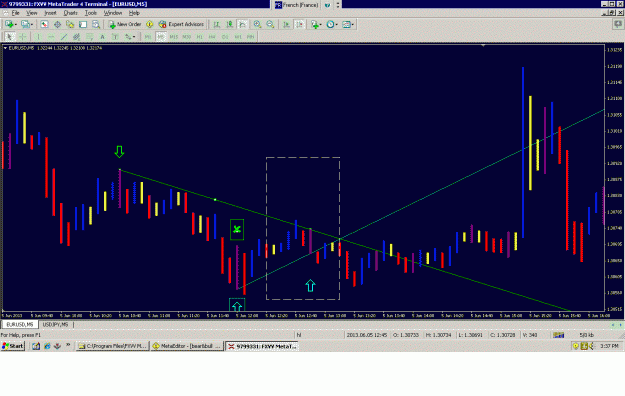Expand the New Chart dropdown arrow
This screenshot has height=396, width=625.
[15, 25]
